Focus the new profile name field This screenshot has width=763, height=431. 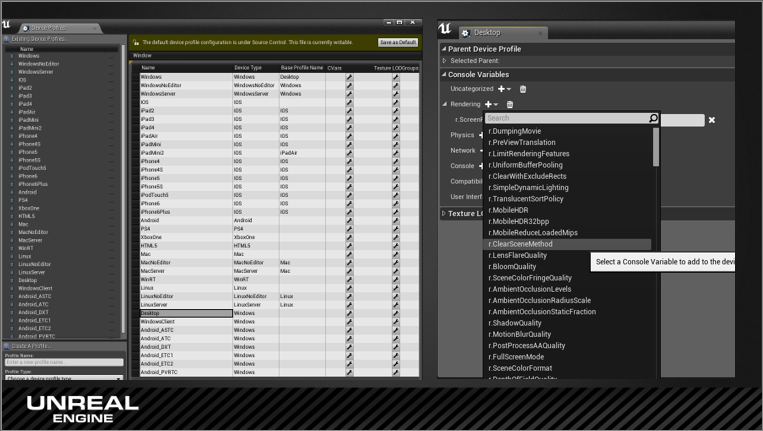[x=64, y=362]
